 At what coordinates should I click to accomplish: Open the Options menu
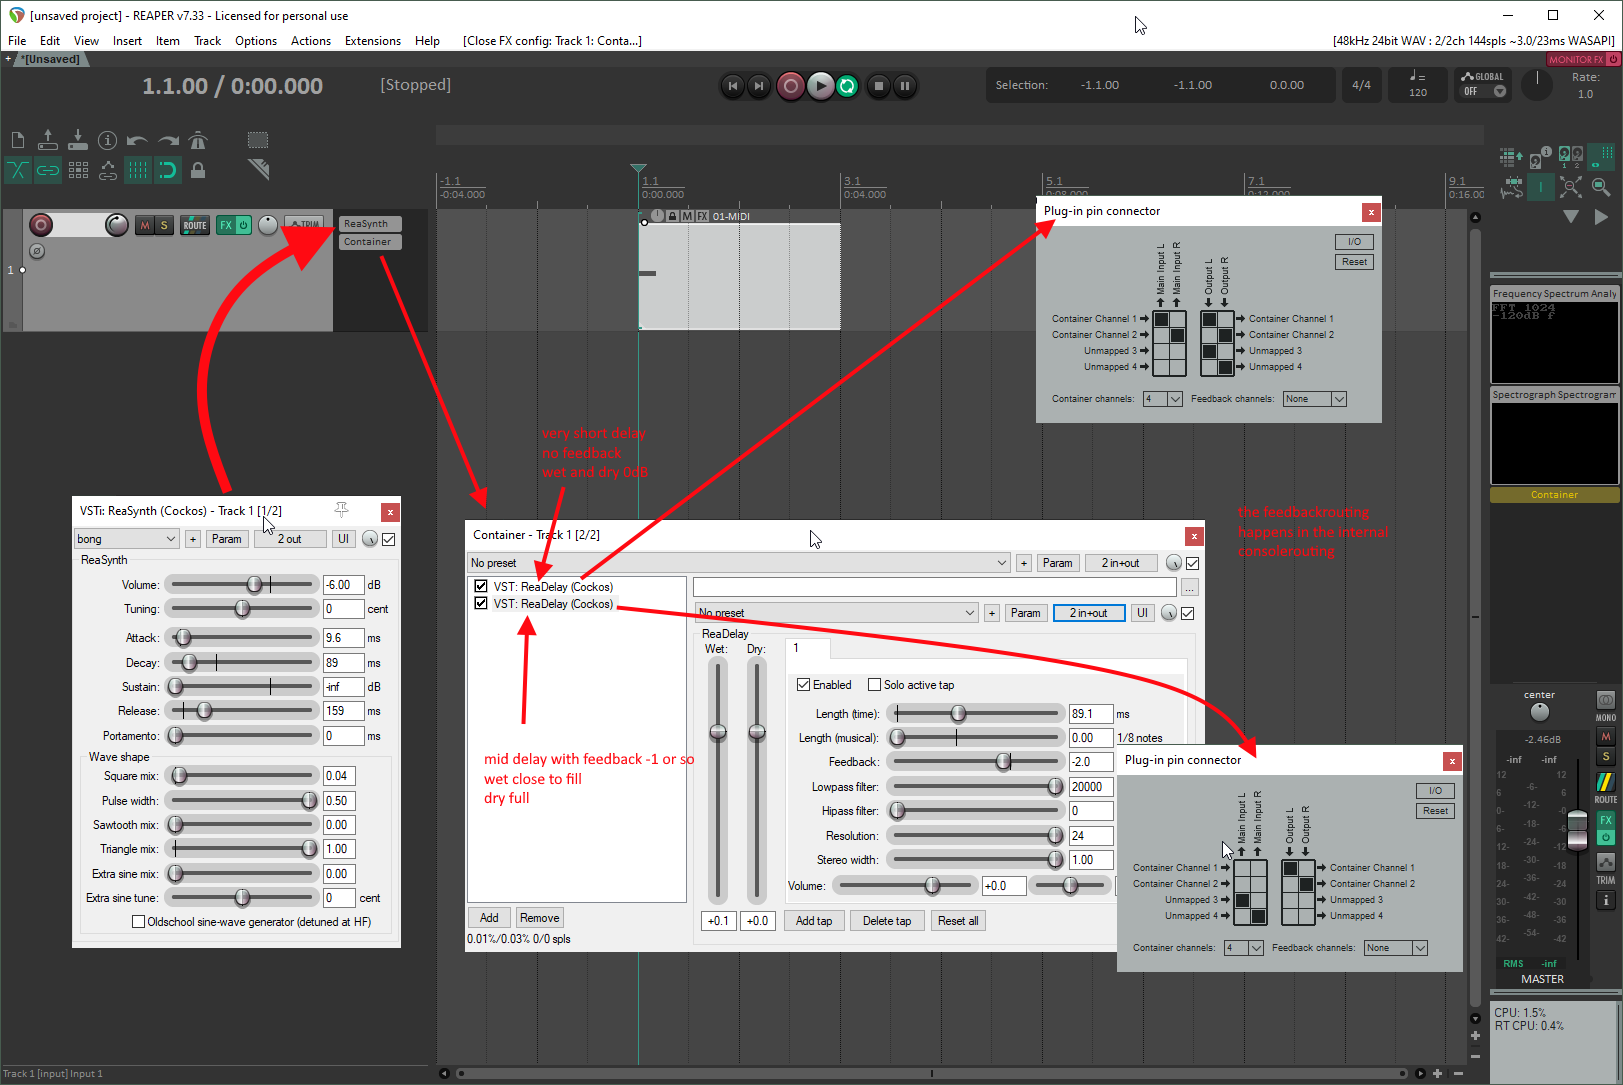[256, 41]
